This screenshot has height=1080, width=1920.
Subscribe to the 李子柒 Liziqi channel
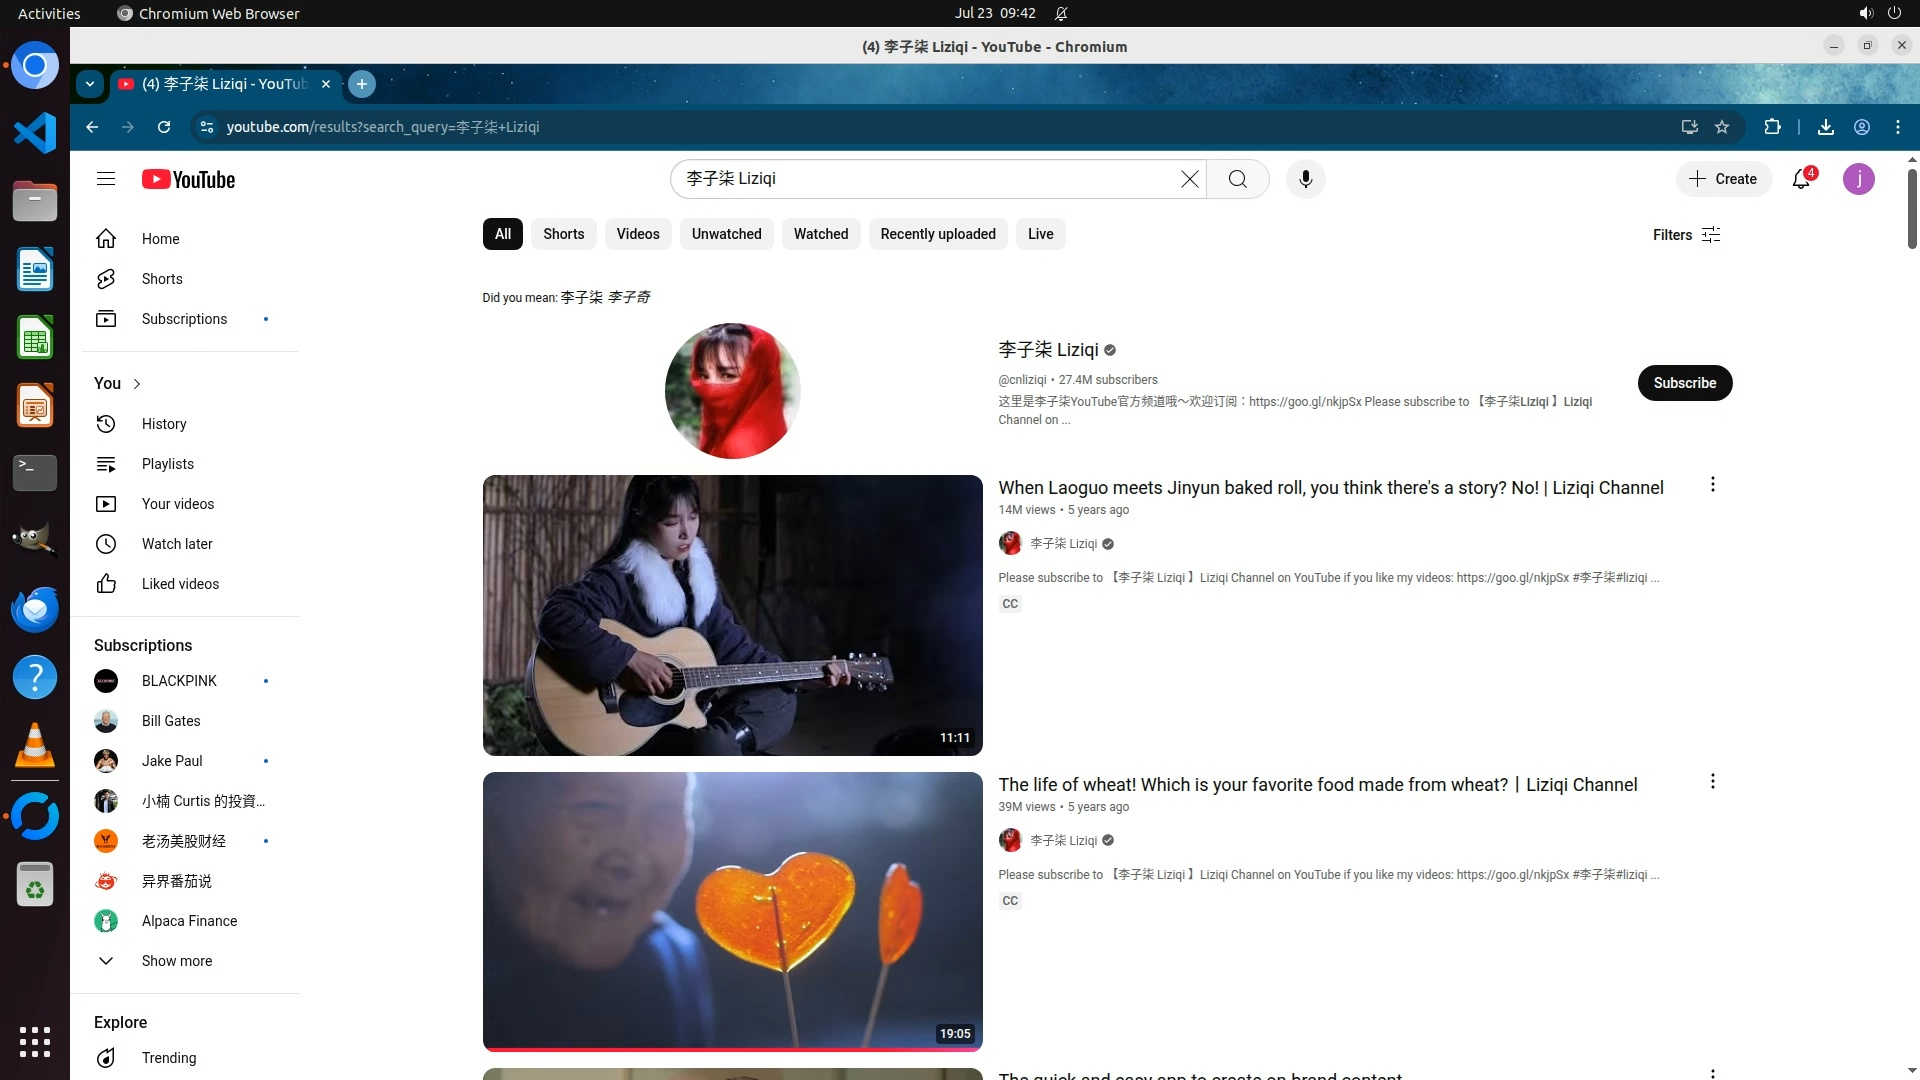point(1684,383)
